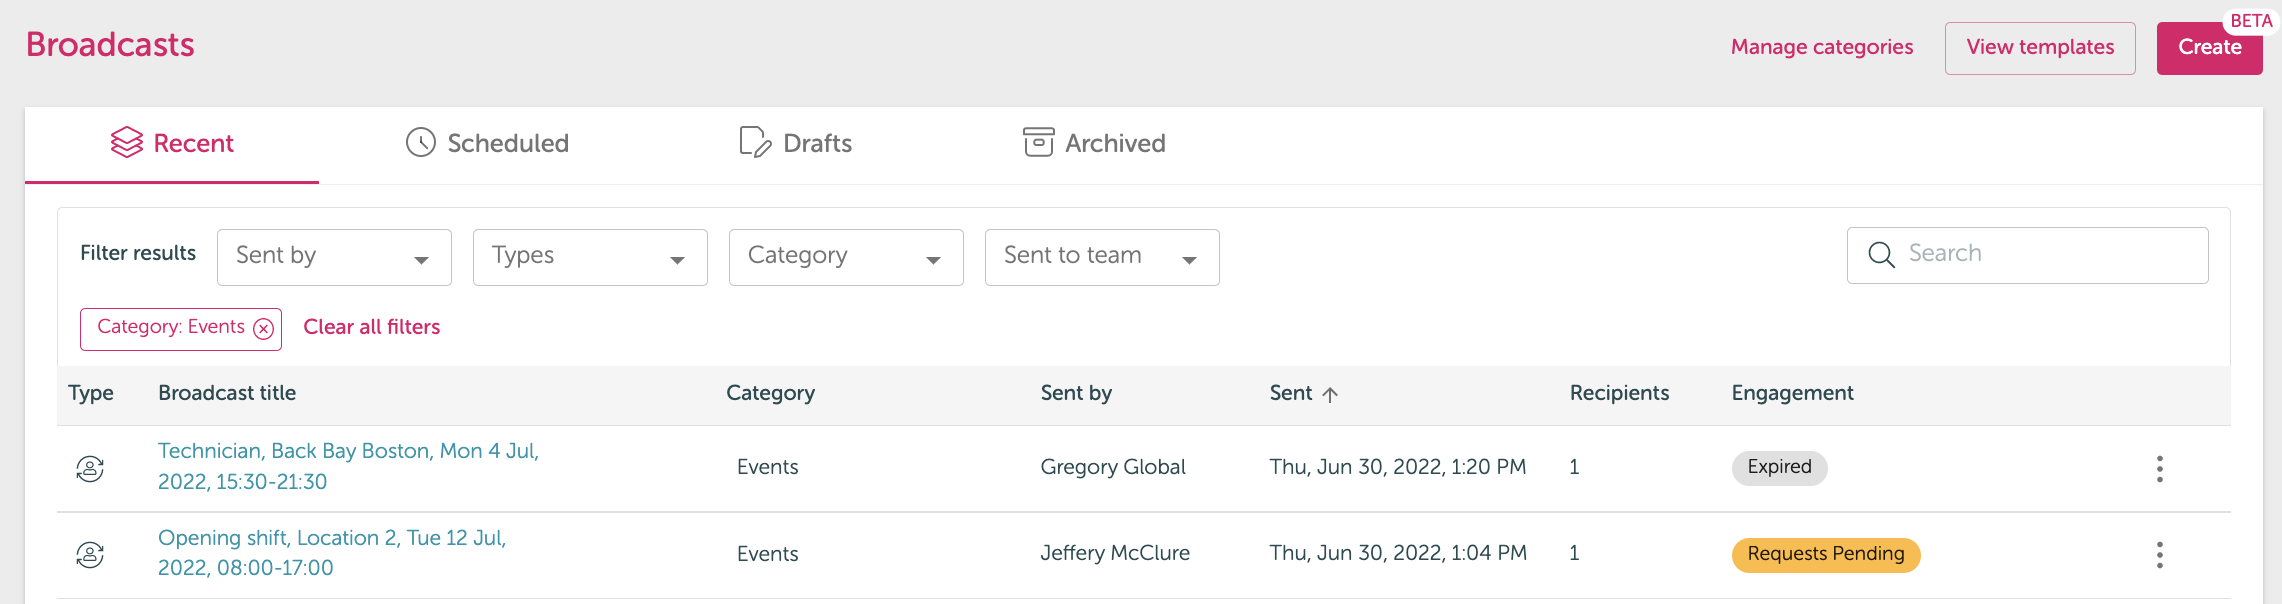Click the Create button
Viewport: 2282px width, 604px height.
tap(2210, 48)
